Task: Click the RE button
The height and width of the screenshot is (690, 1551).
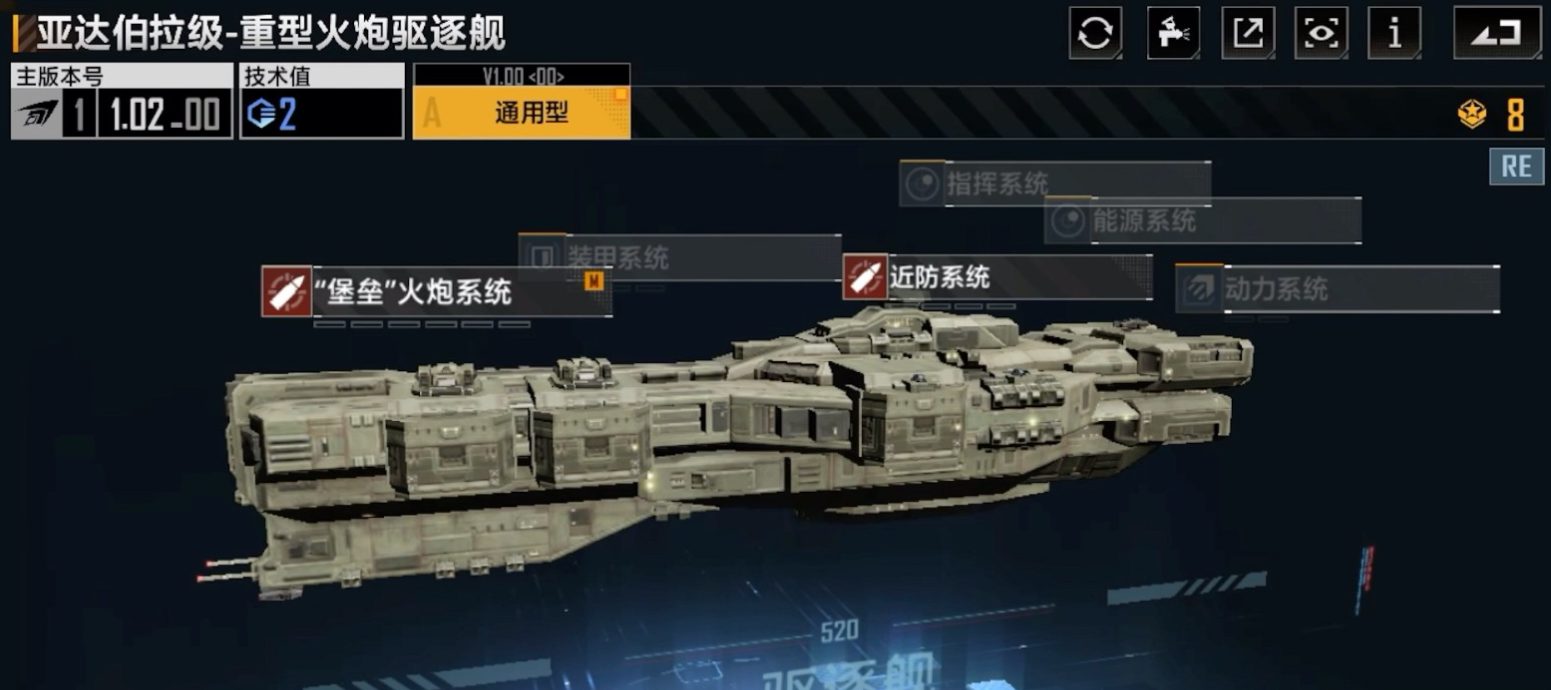Action: point(1517,166)
